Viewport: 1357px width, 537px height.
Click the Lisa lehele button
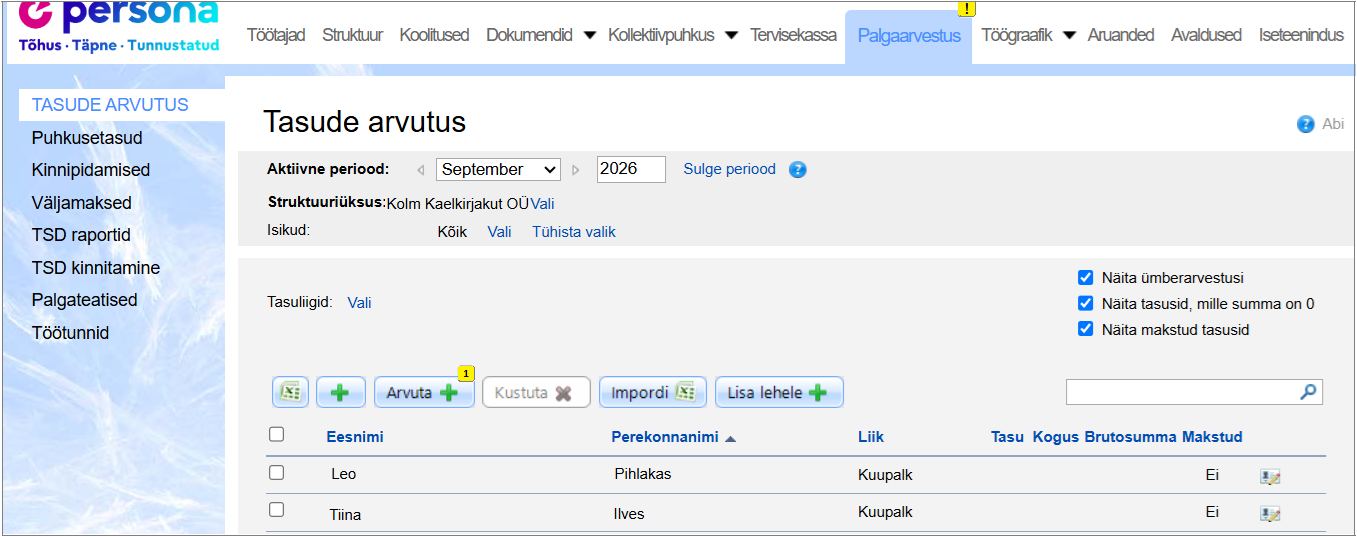point(779,392)
